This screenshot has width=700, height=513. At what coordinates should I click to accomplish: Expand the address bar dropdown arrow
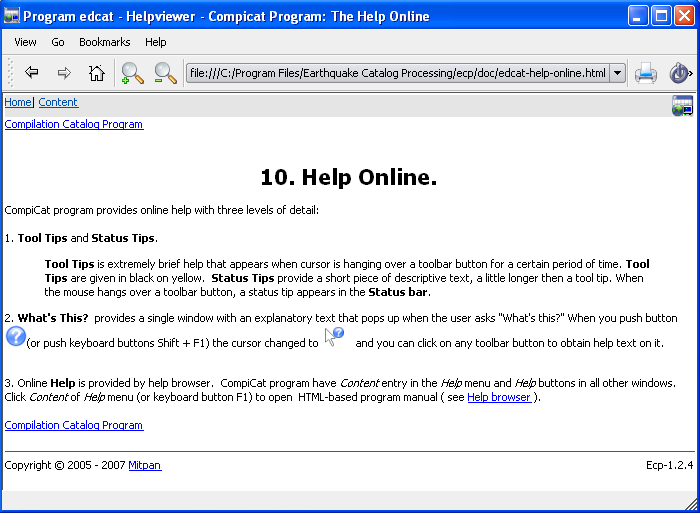coord(617,73)
